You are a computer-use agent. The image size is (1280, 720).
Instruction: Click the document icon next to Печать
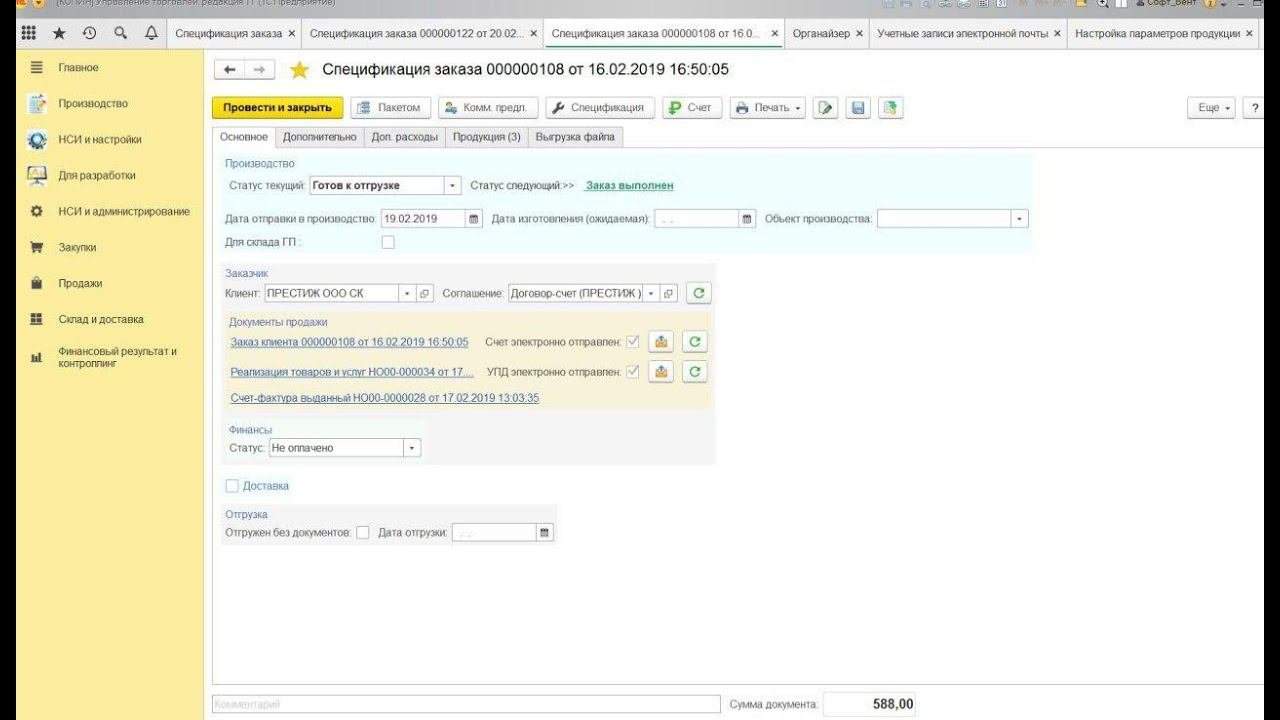click(x=824, y=108)
